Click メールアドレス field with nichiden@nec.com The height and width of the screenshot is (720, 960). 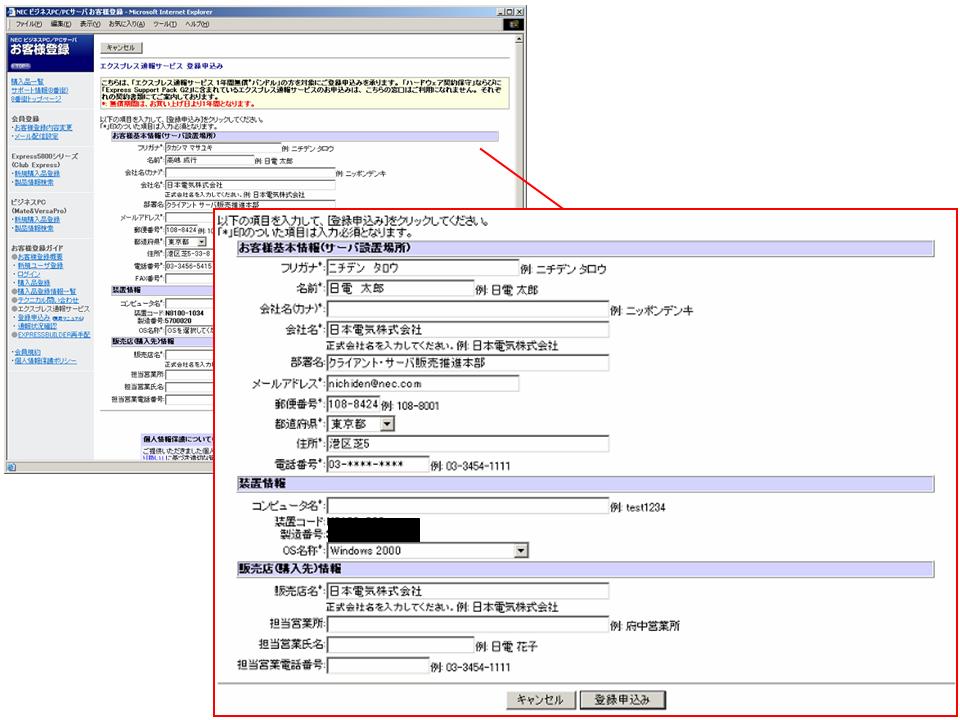[423, 383]
